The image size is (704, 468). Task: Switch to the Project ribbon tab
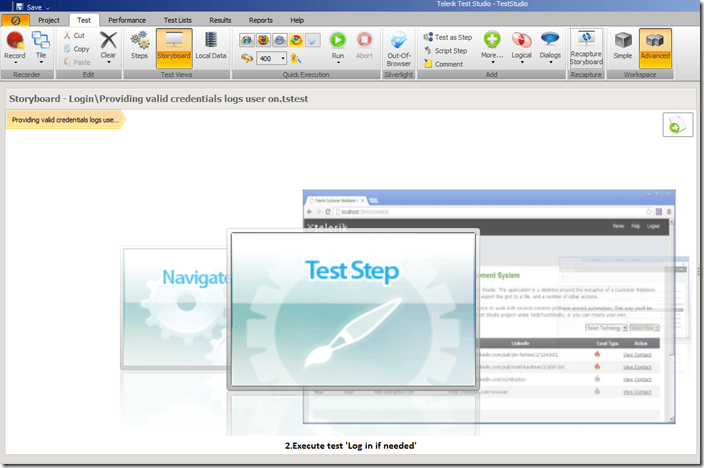[x=48, y=20]
